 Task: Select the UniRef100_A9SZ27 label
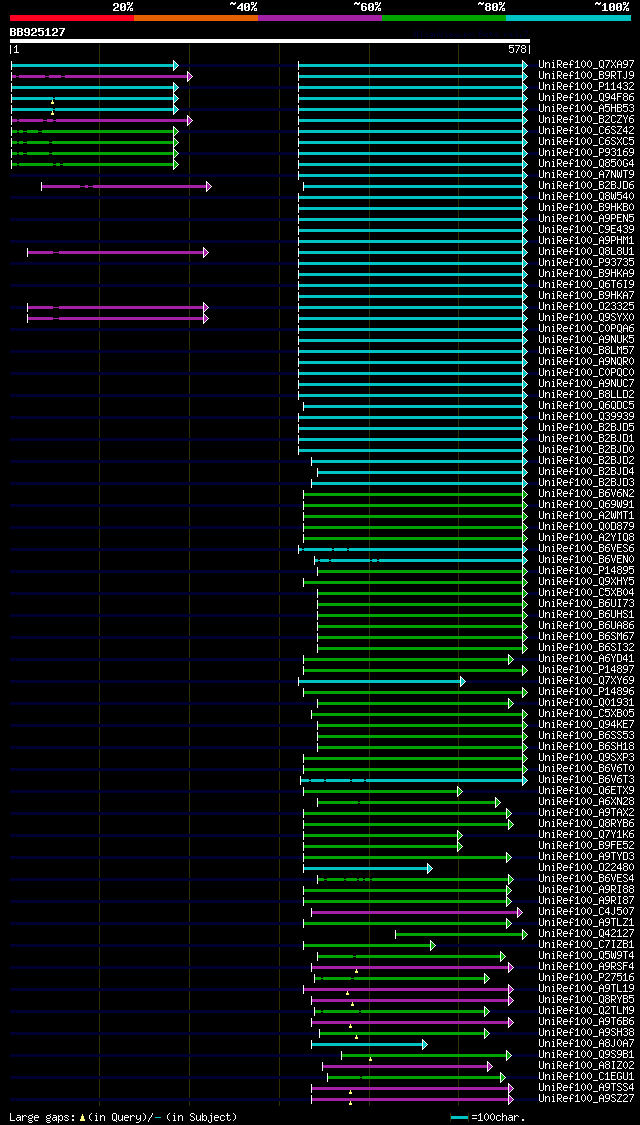[x=586, y=1098]
